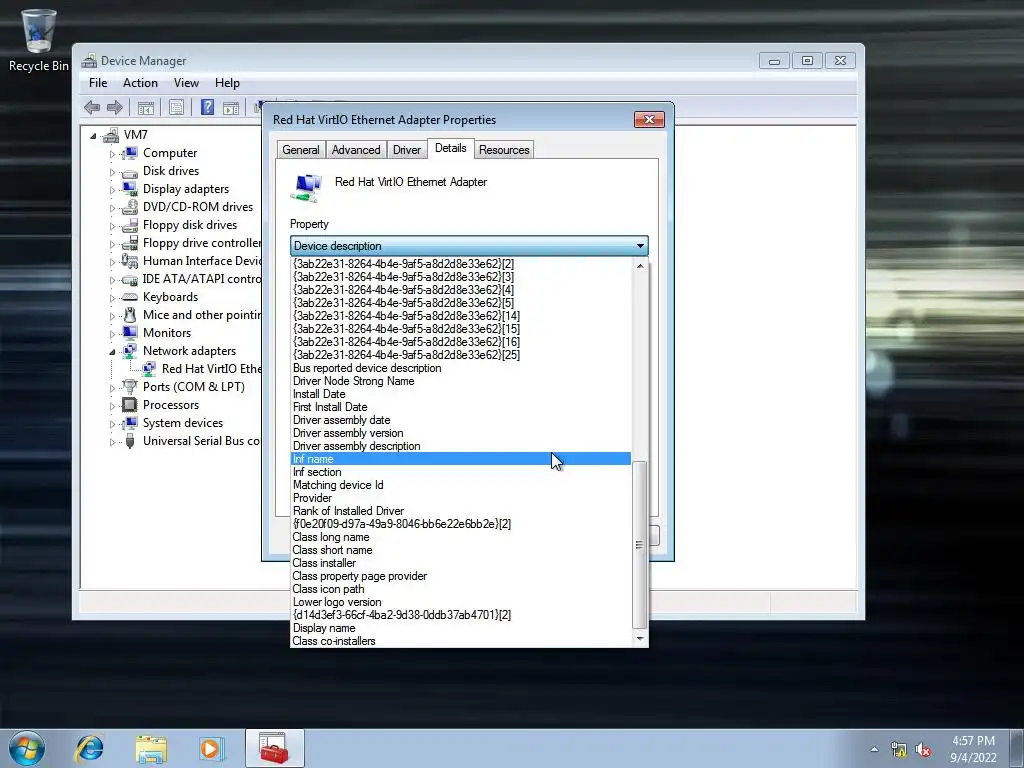The image size is (1024, 768).
Task: Expand the Computer tree node
Action: point(112,154)
